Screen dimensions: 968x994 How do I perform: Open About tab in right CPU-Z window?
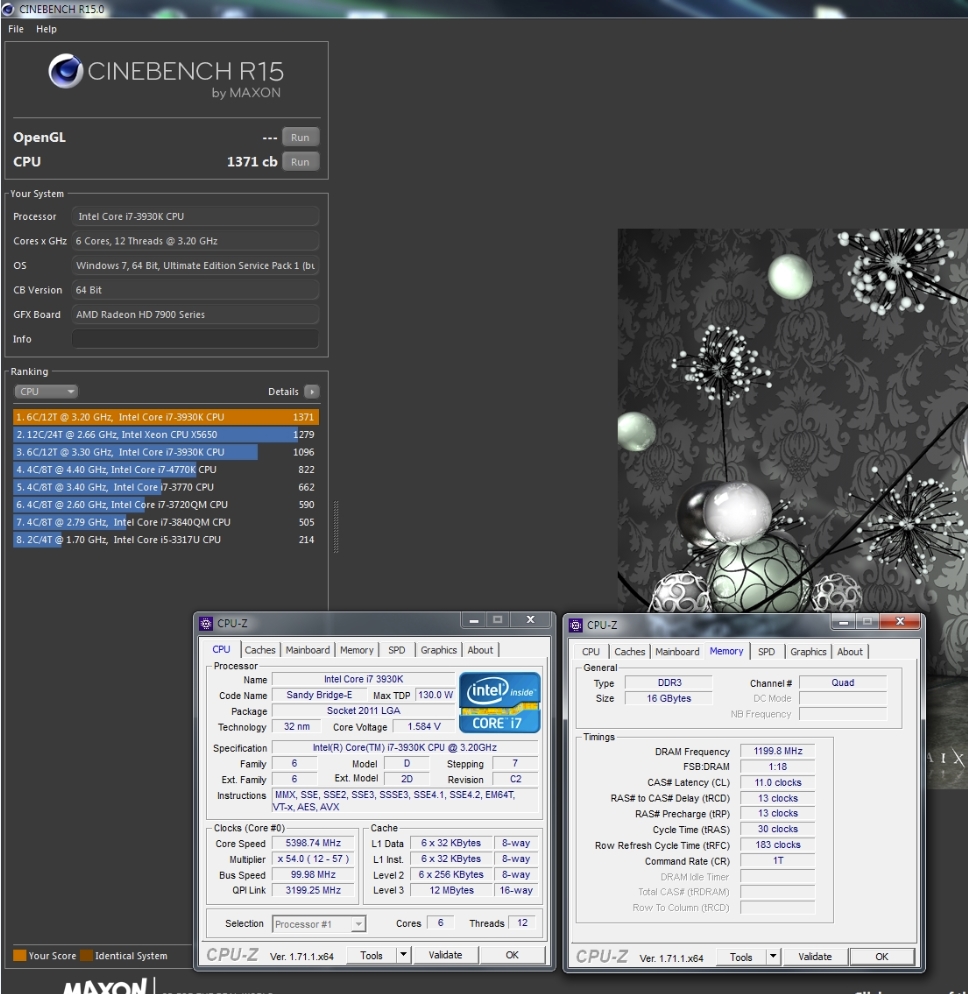(x=850, y=652)
